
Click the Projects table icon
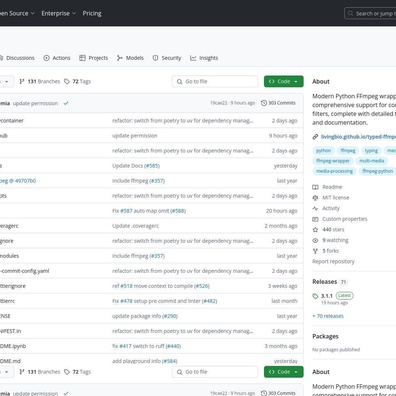[x=82, y=58]
